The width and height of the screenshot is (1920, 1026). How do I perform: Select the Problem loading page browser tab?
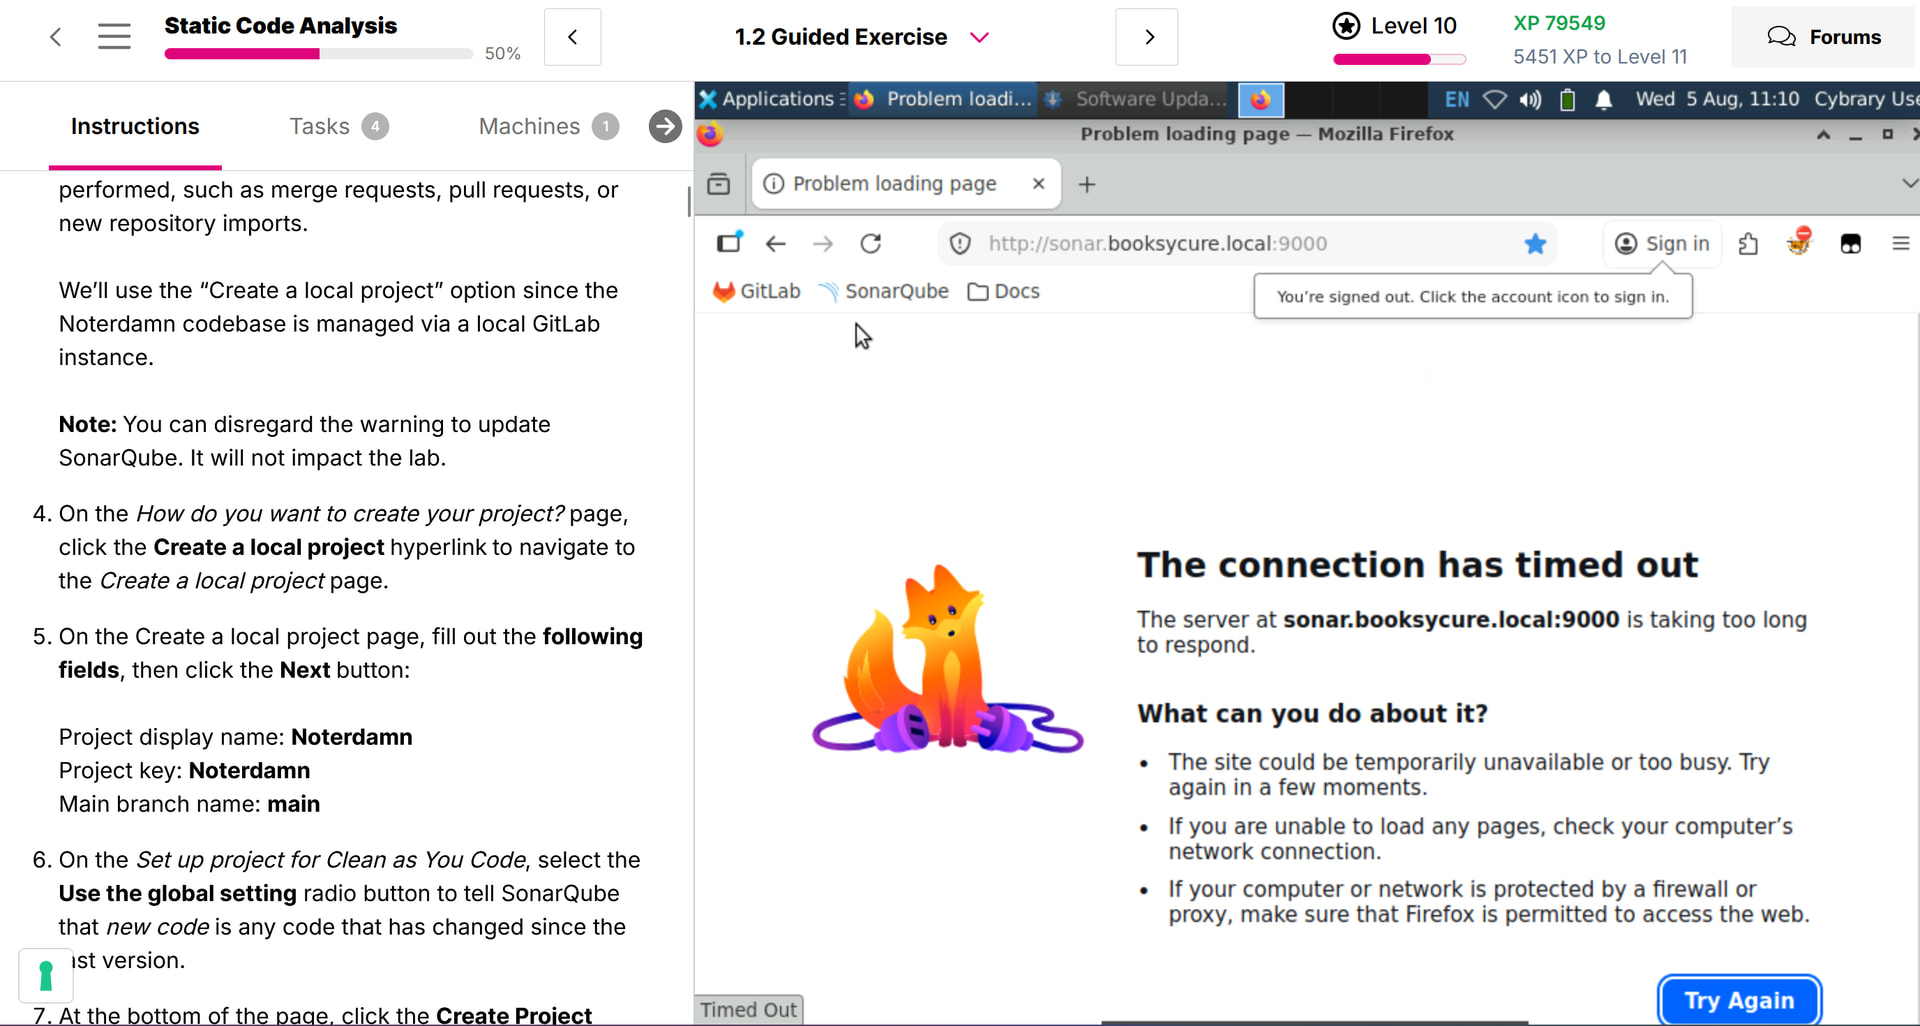[906, 184]
